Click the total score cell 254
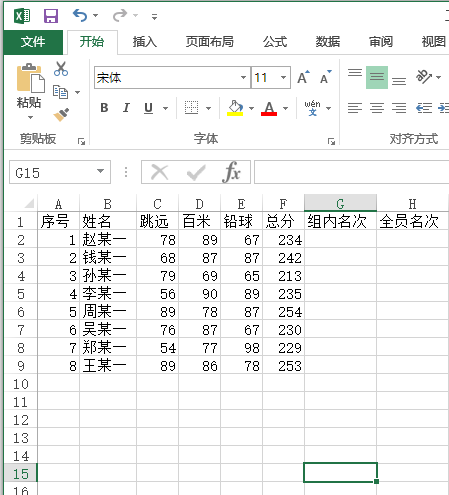 click(283, 311)
